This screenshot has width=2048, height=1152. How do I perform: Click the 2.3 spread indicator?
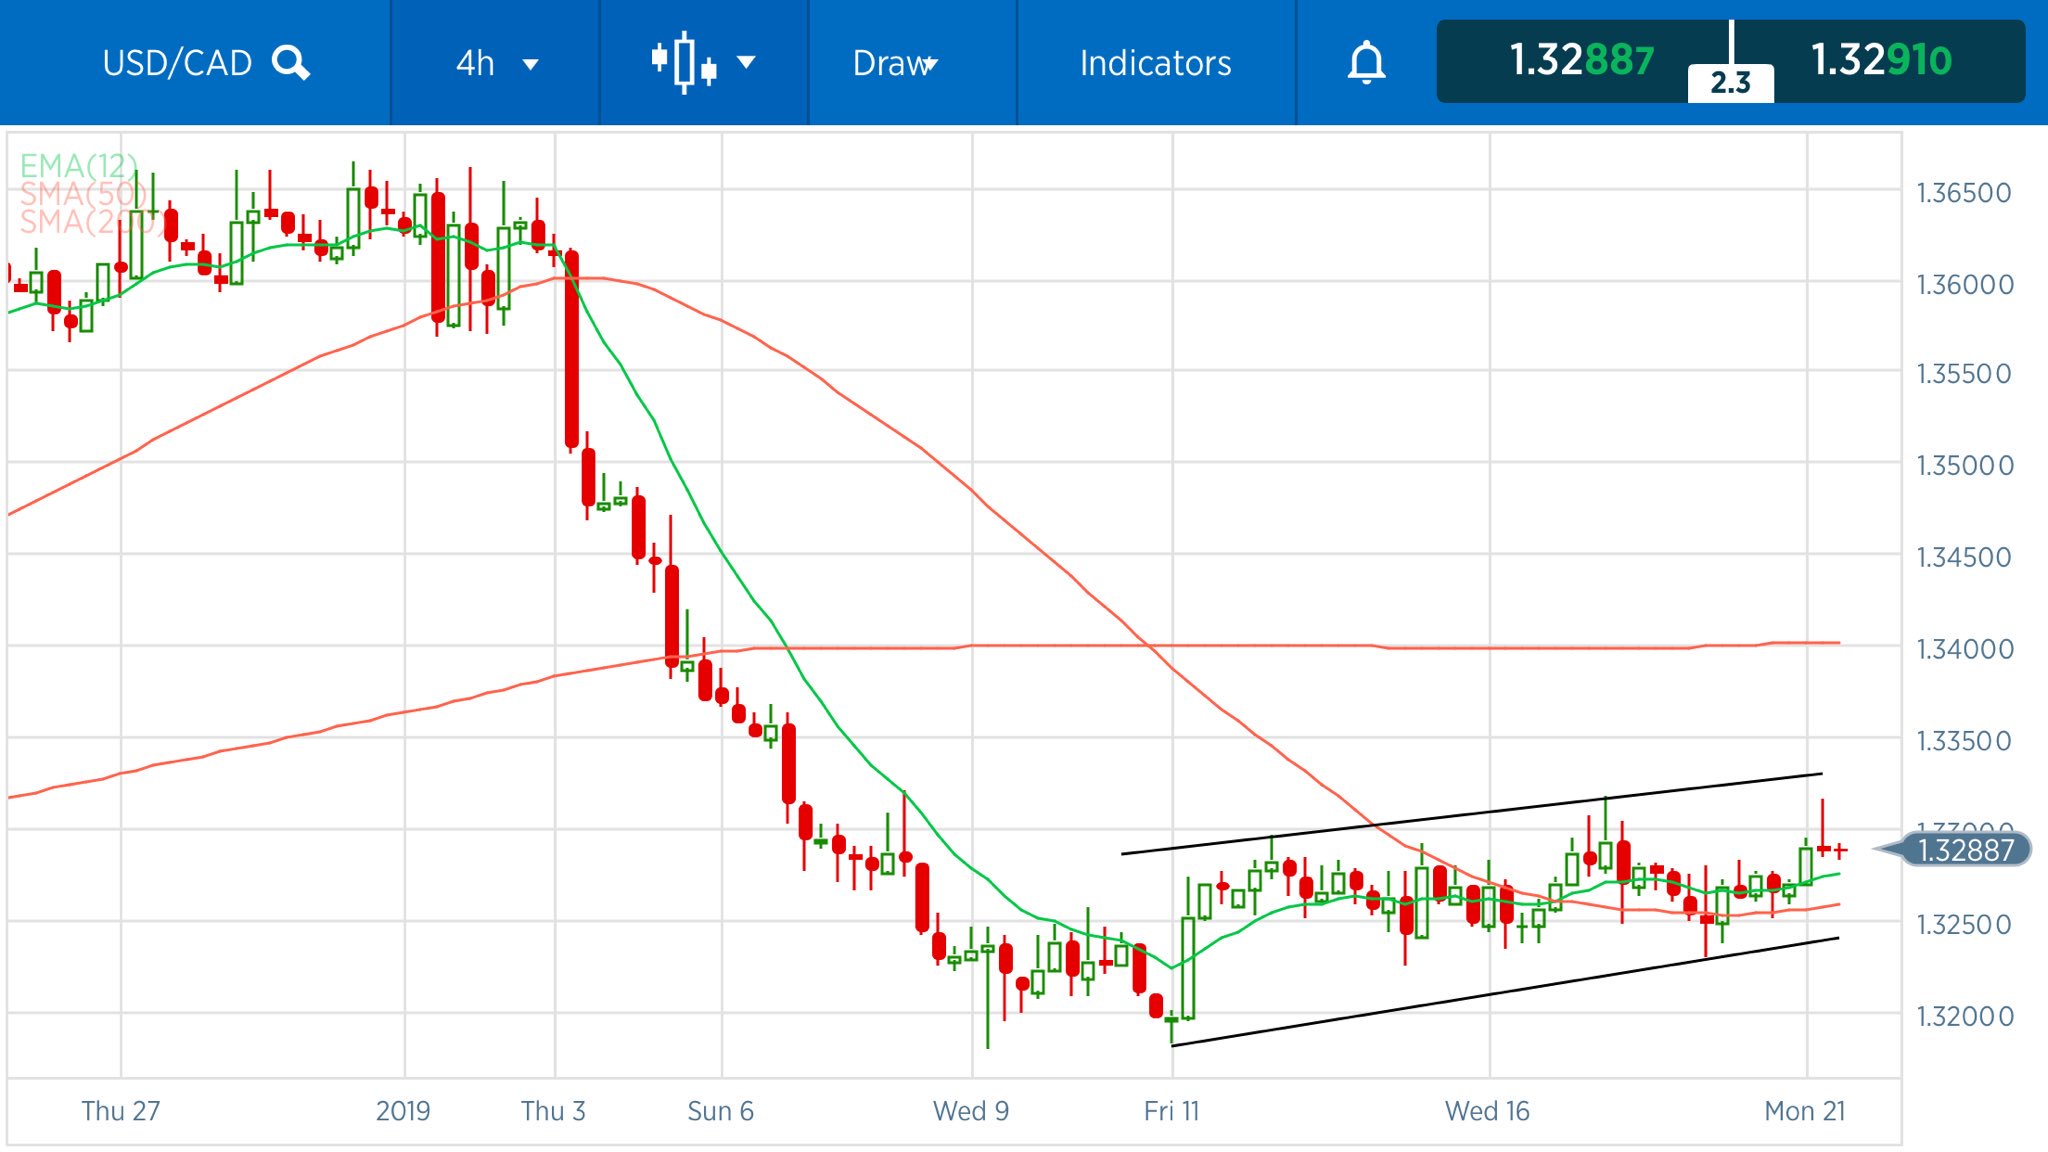(x=1730, y=83)
